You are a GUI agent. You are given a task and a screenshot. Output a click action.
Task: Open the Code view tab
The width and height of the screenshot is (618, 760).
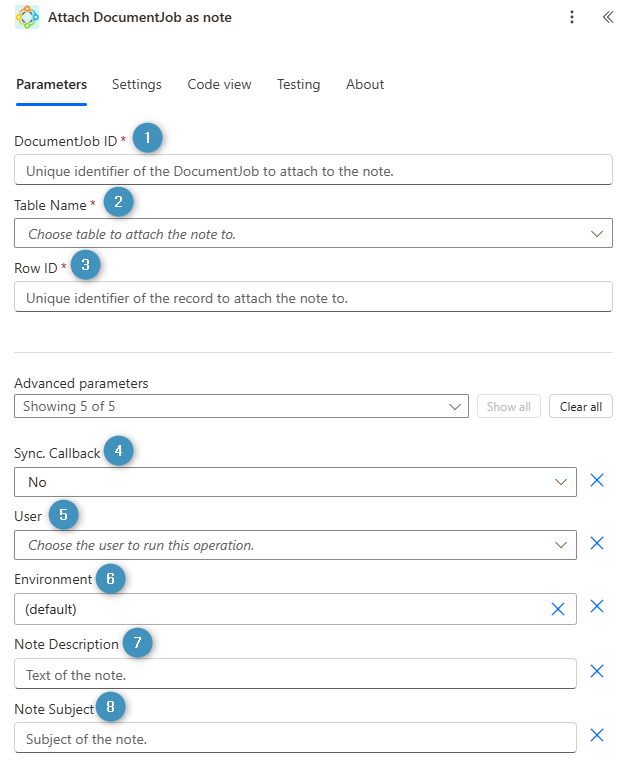point(219,85)
